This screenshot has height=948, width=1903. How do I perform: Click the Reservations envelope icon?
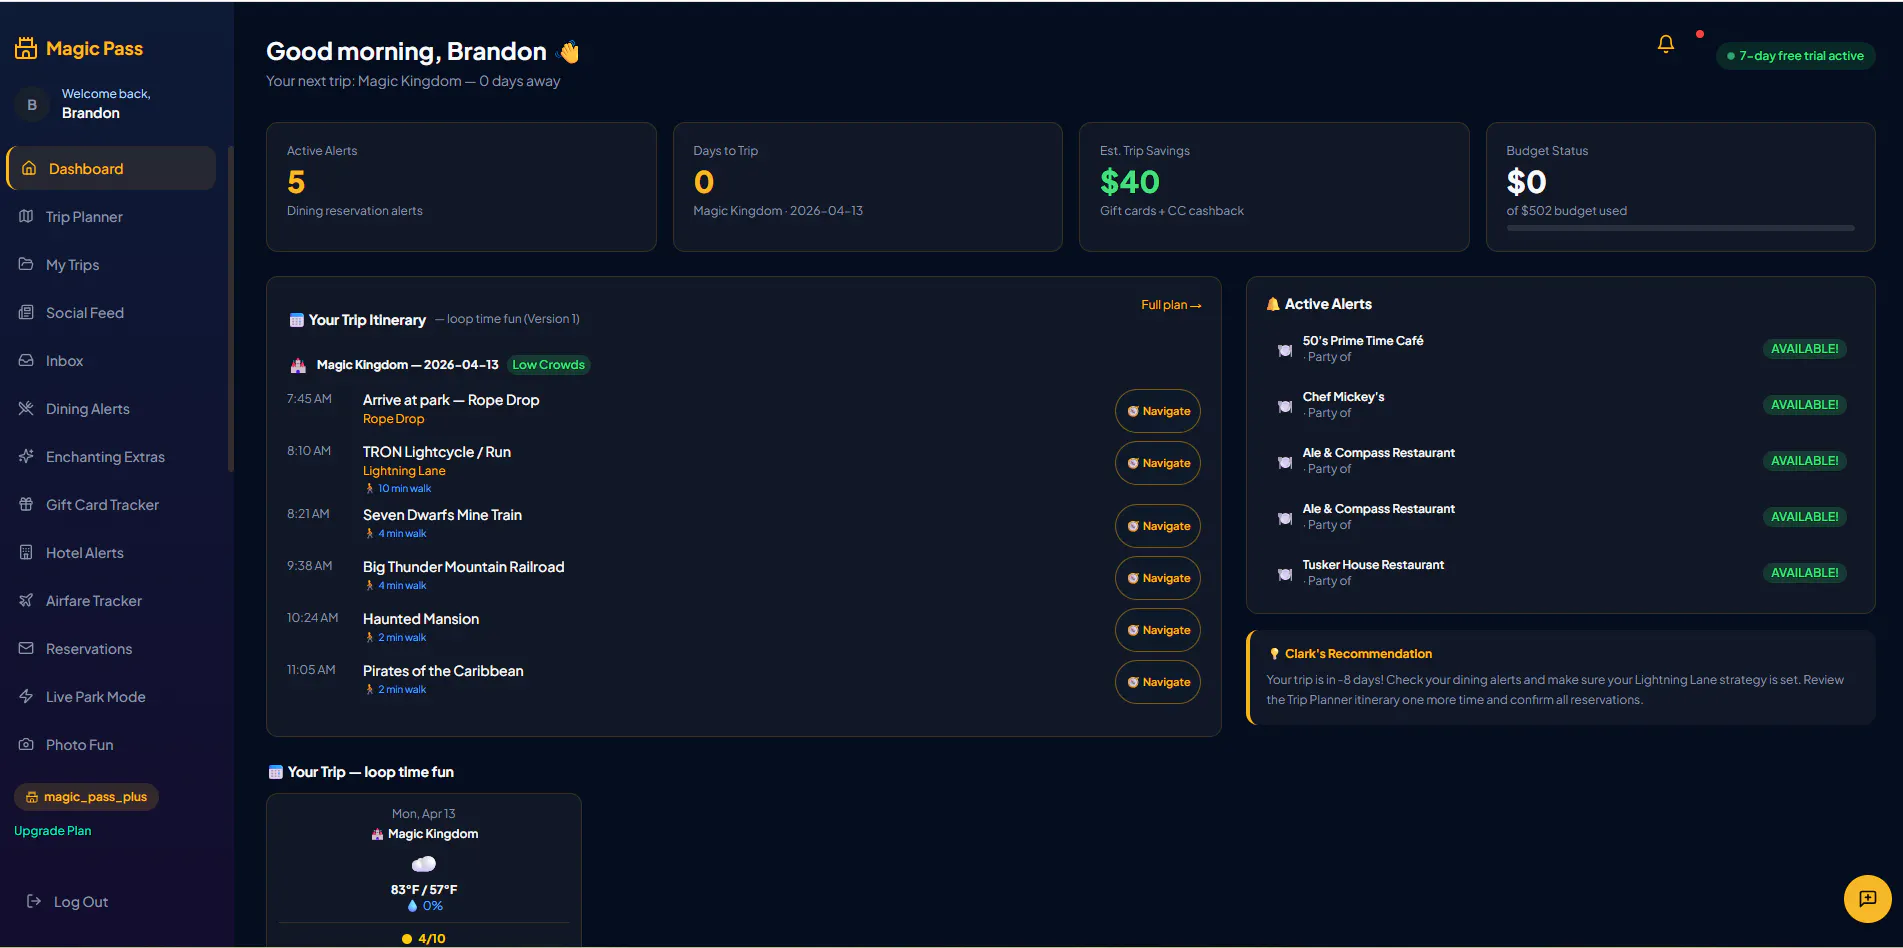point(26,649)
